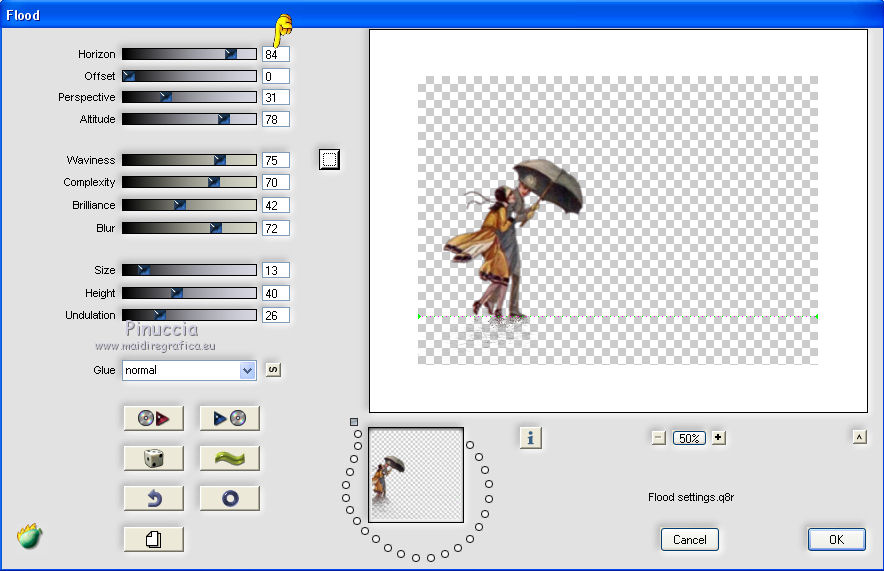Image resolution: width=884 pixels, height=571 pixels.
Task: Click the blue ring reset button
Action: click(x=229, y=498)
